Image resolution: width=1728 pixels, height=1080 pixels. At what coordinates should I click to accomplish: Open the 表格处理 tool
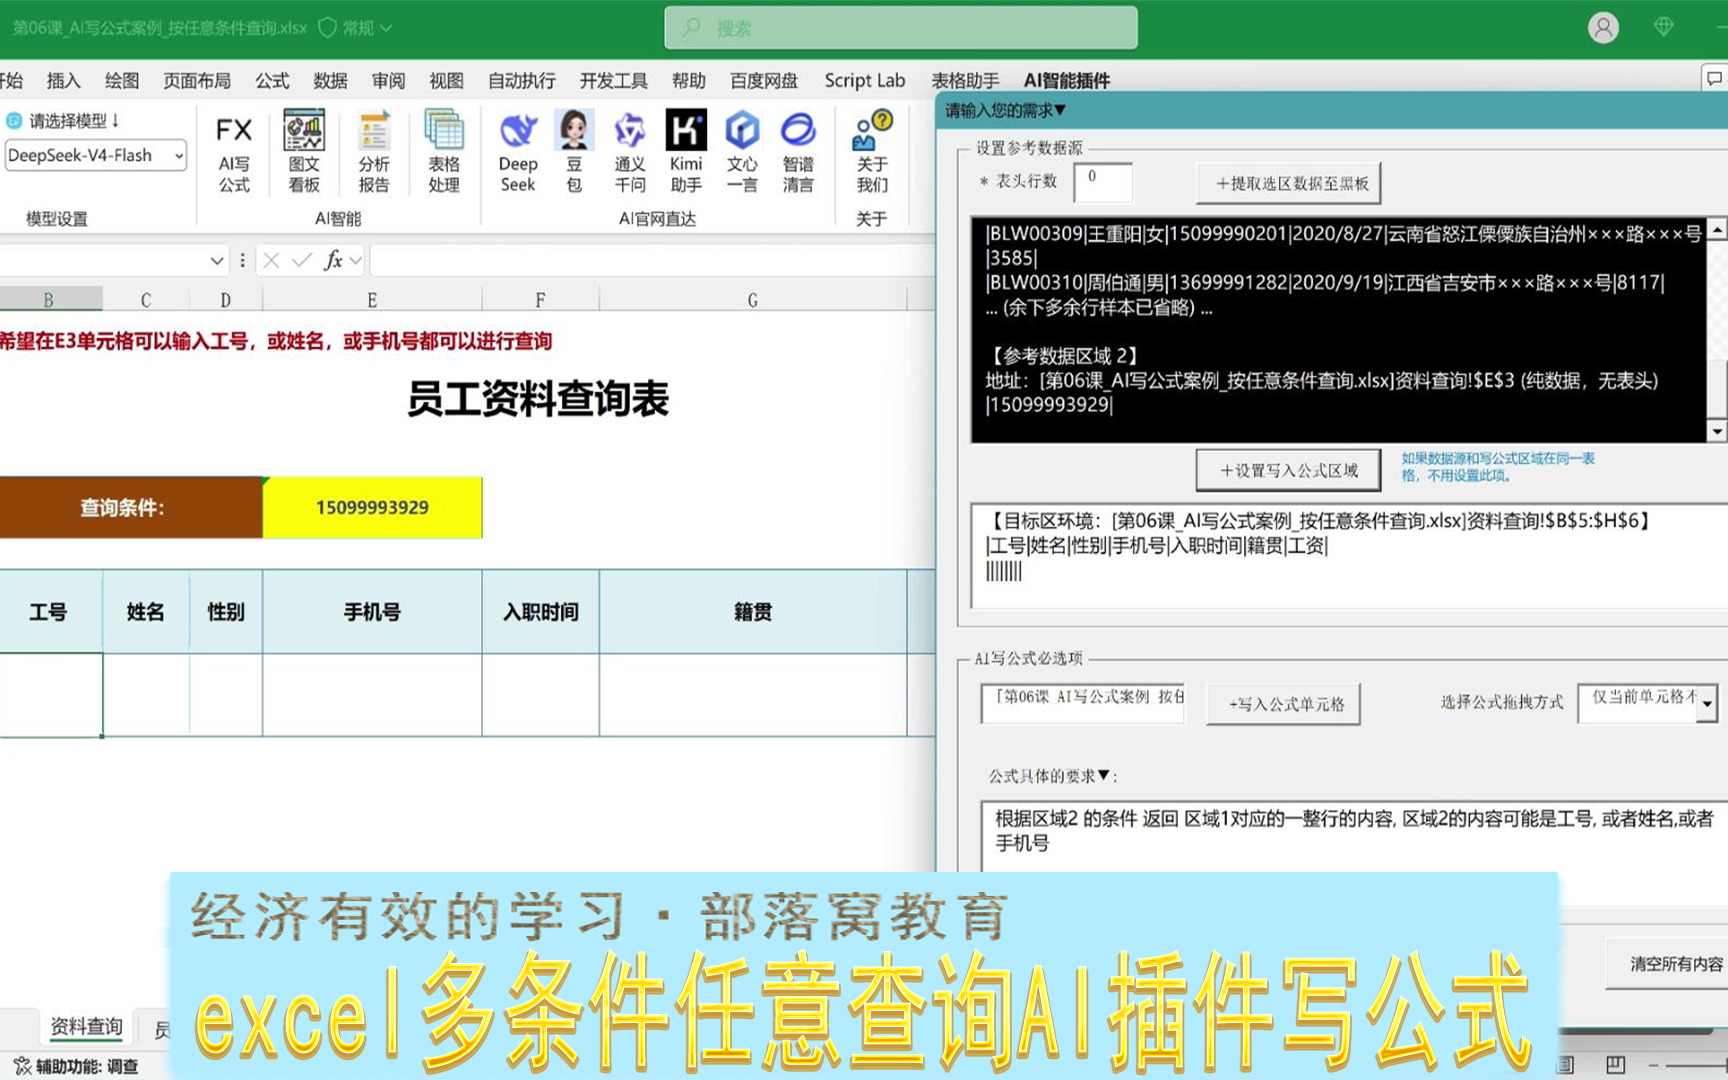pos(444,152)
